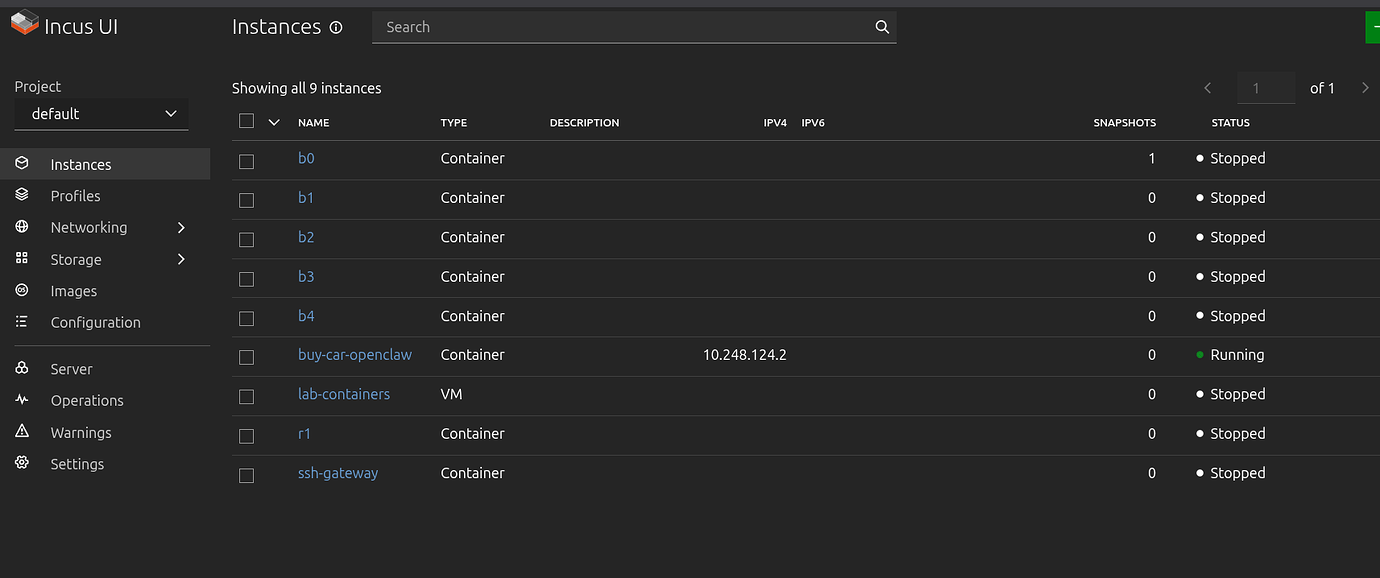Image resolution: width=1380 pixels, height=578 pixels.
Task: Open the b4 instance link
Action: (306, 316)
